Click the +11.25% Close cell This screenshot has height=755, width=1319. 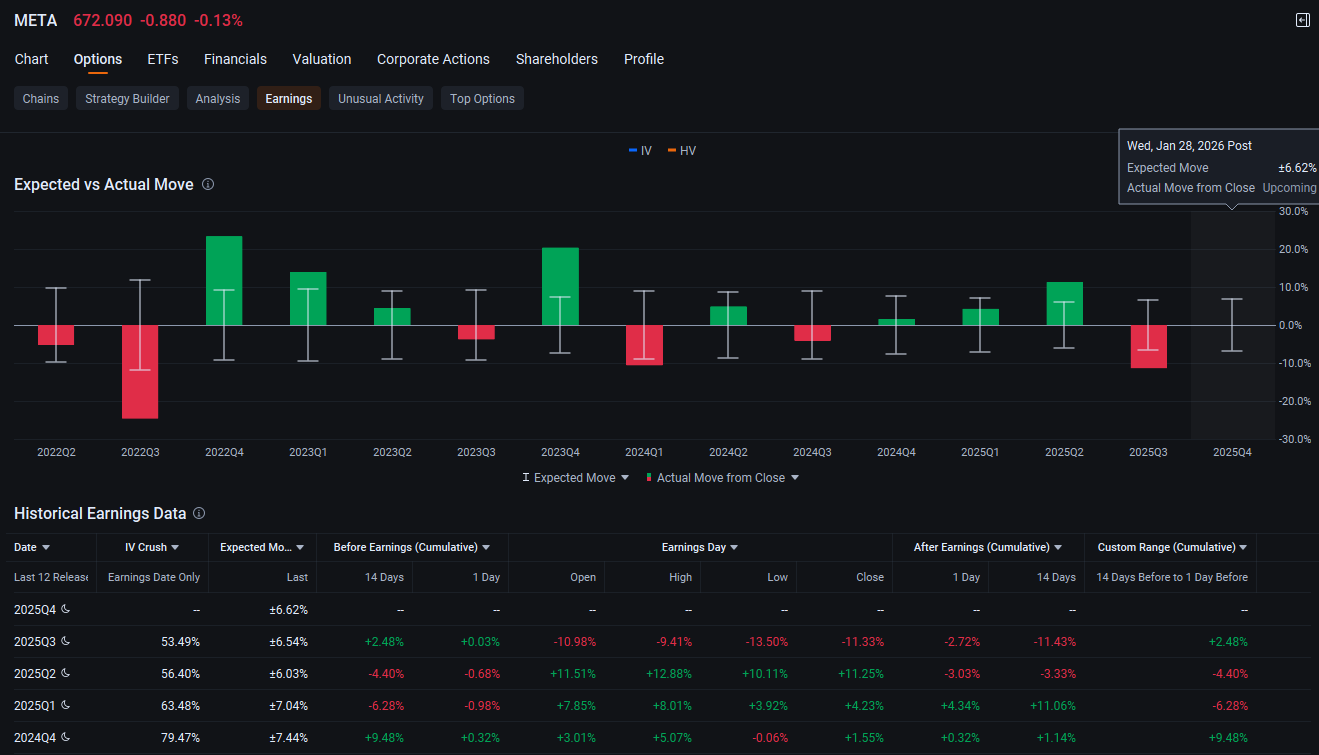(861, 673)
